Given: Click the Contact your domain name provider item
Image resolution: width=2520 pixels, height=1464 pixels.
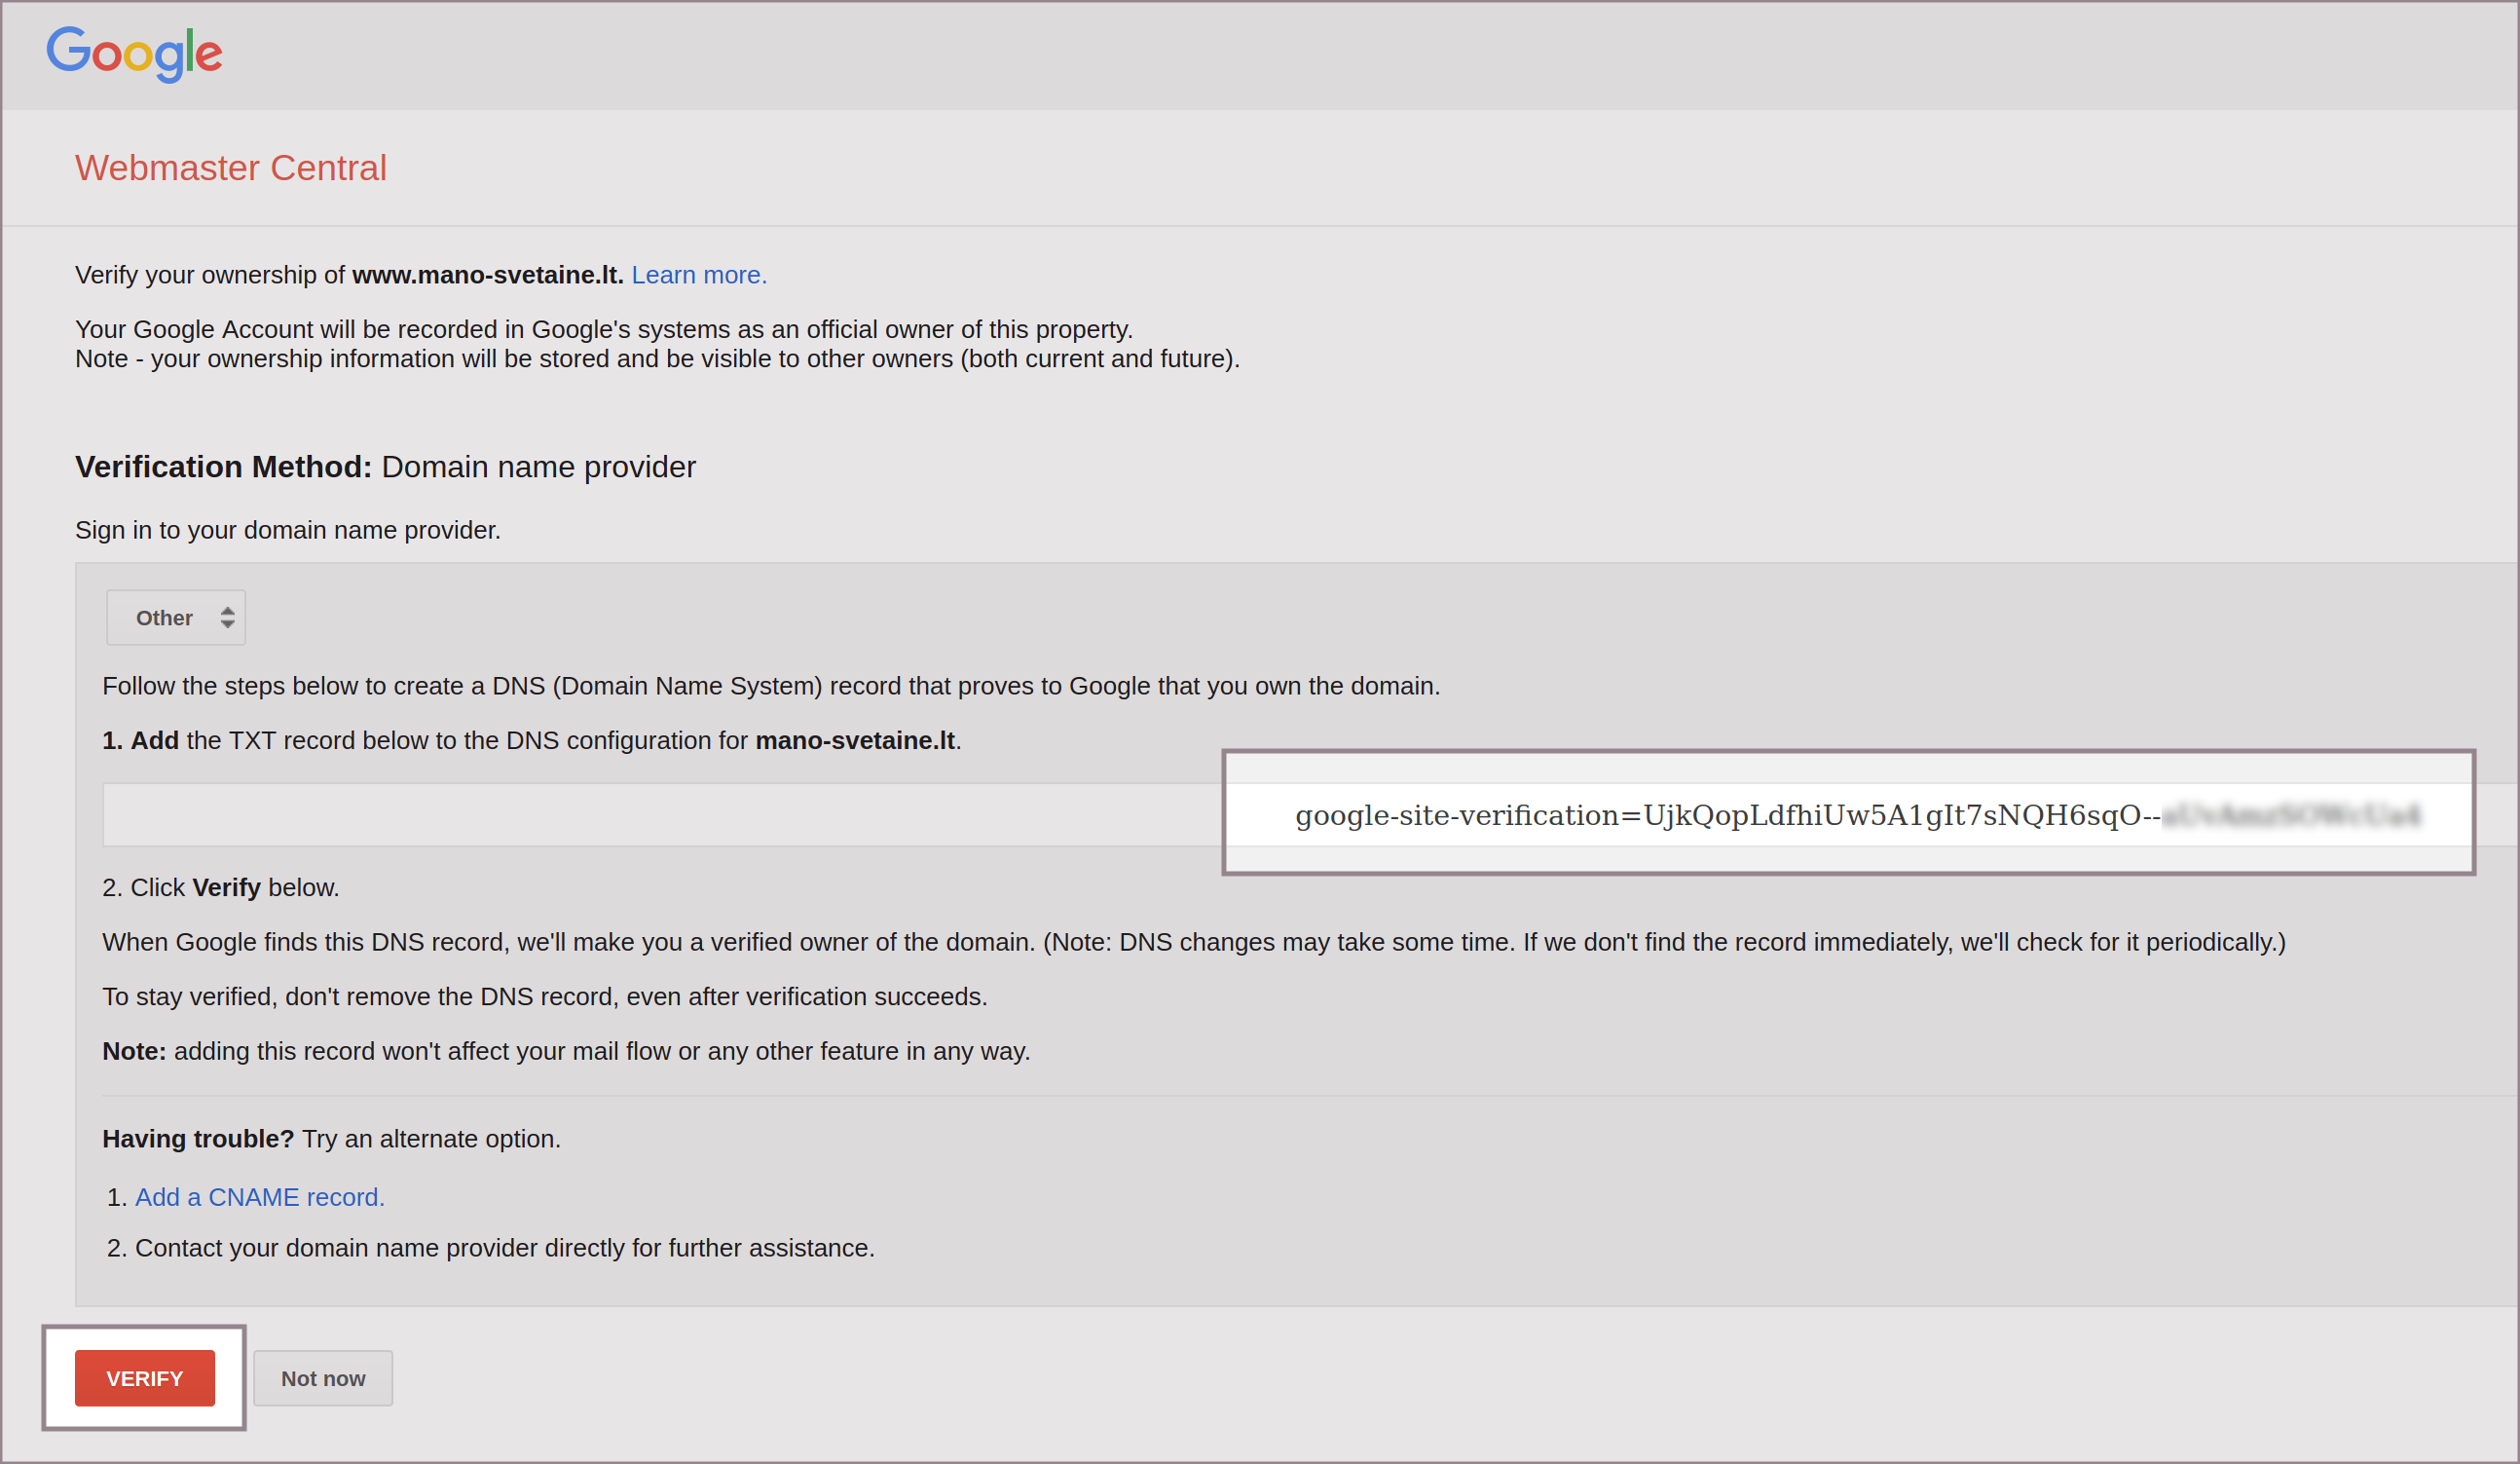Looking at the screenshot, I should 504,1248.
